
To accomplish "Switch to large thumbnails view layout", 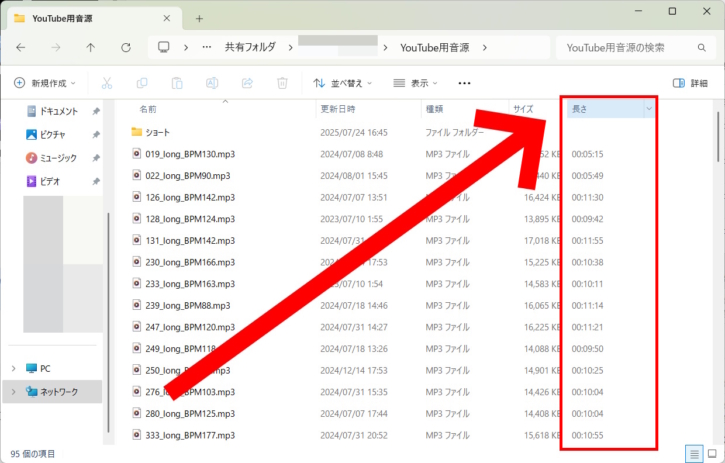I will pyautogui.click(x=712, y=454).
